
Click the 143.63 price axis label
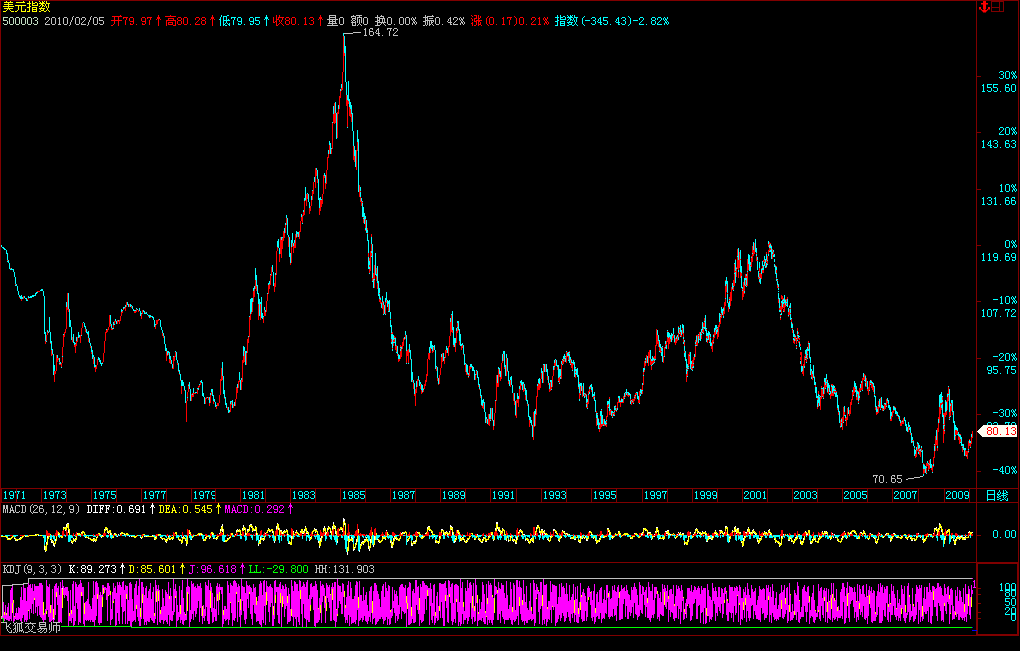(999, 144)
